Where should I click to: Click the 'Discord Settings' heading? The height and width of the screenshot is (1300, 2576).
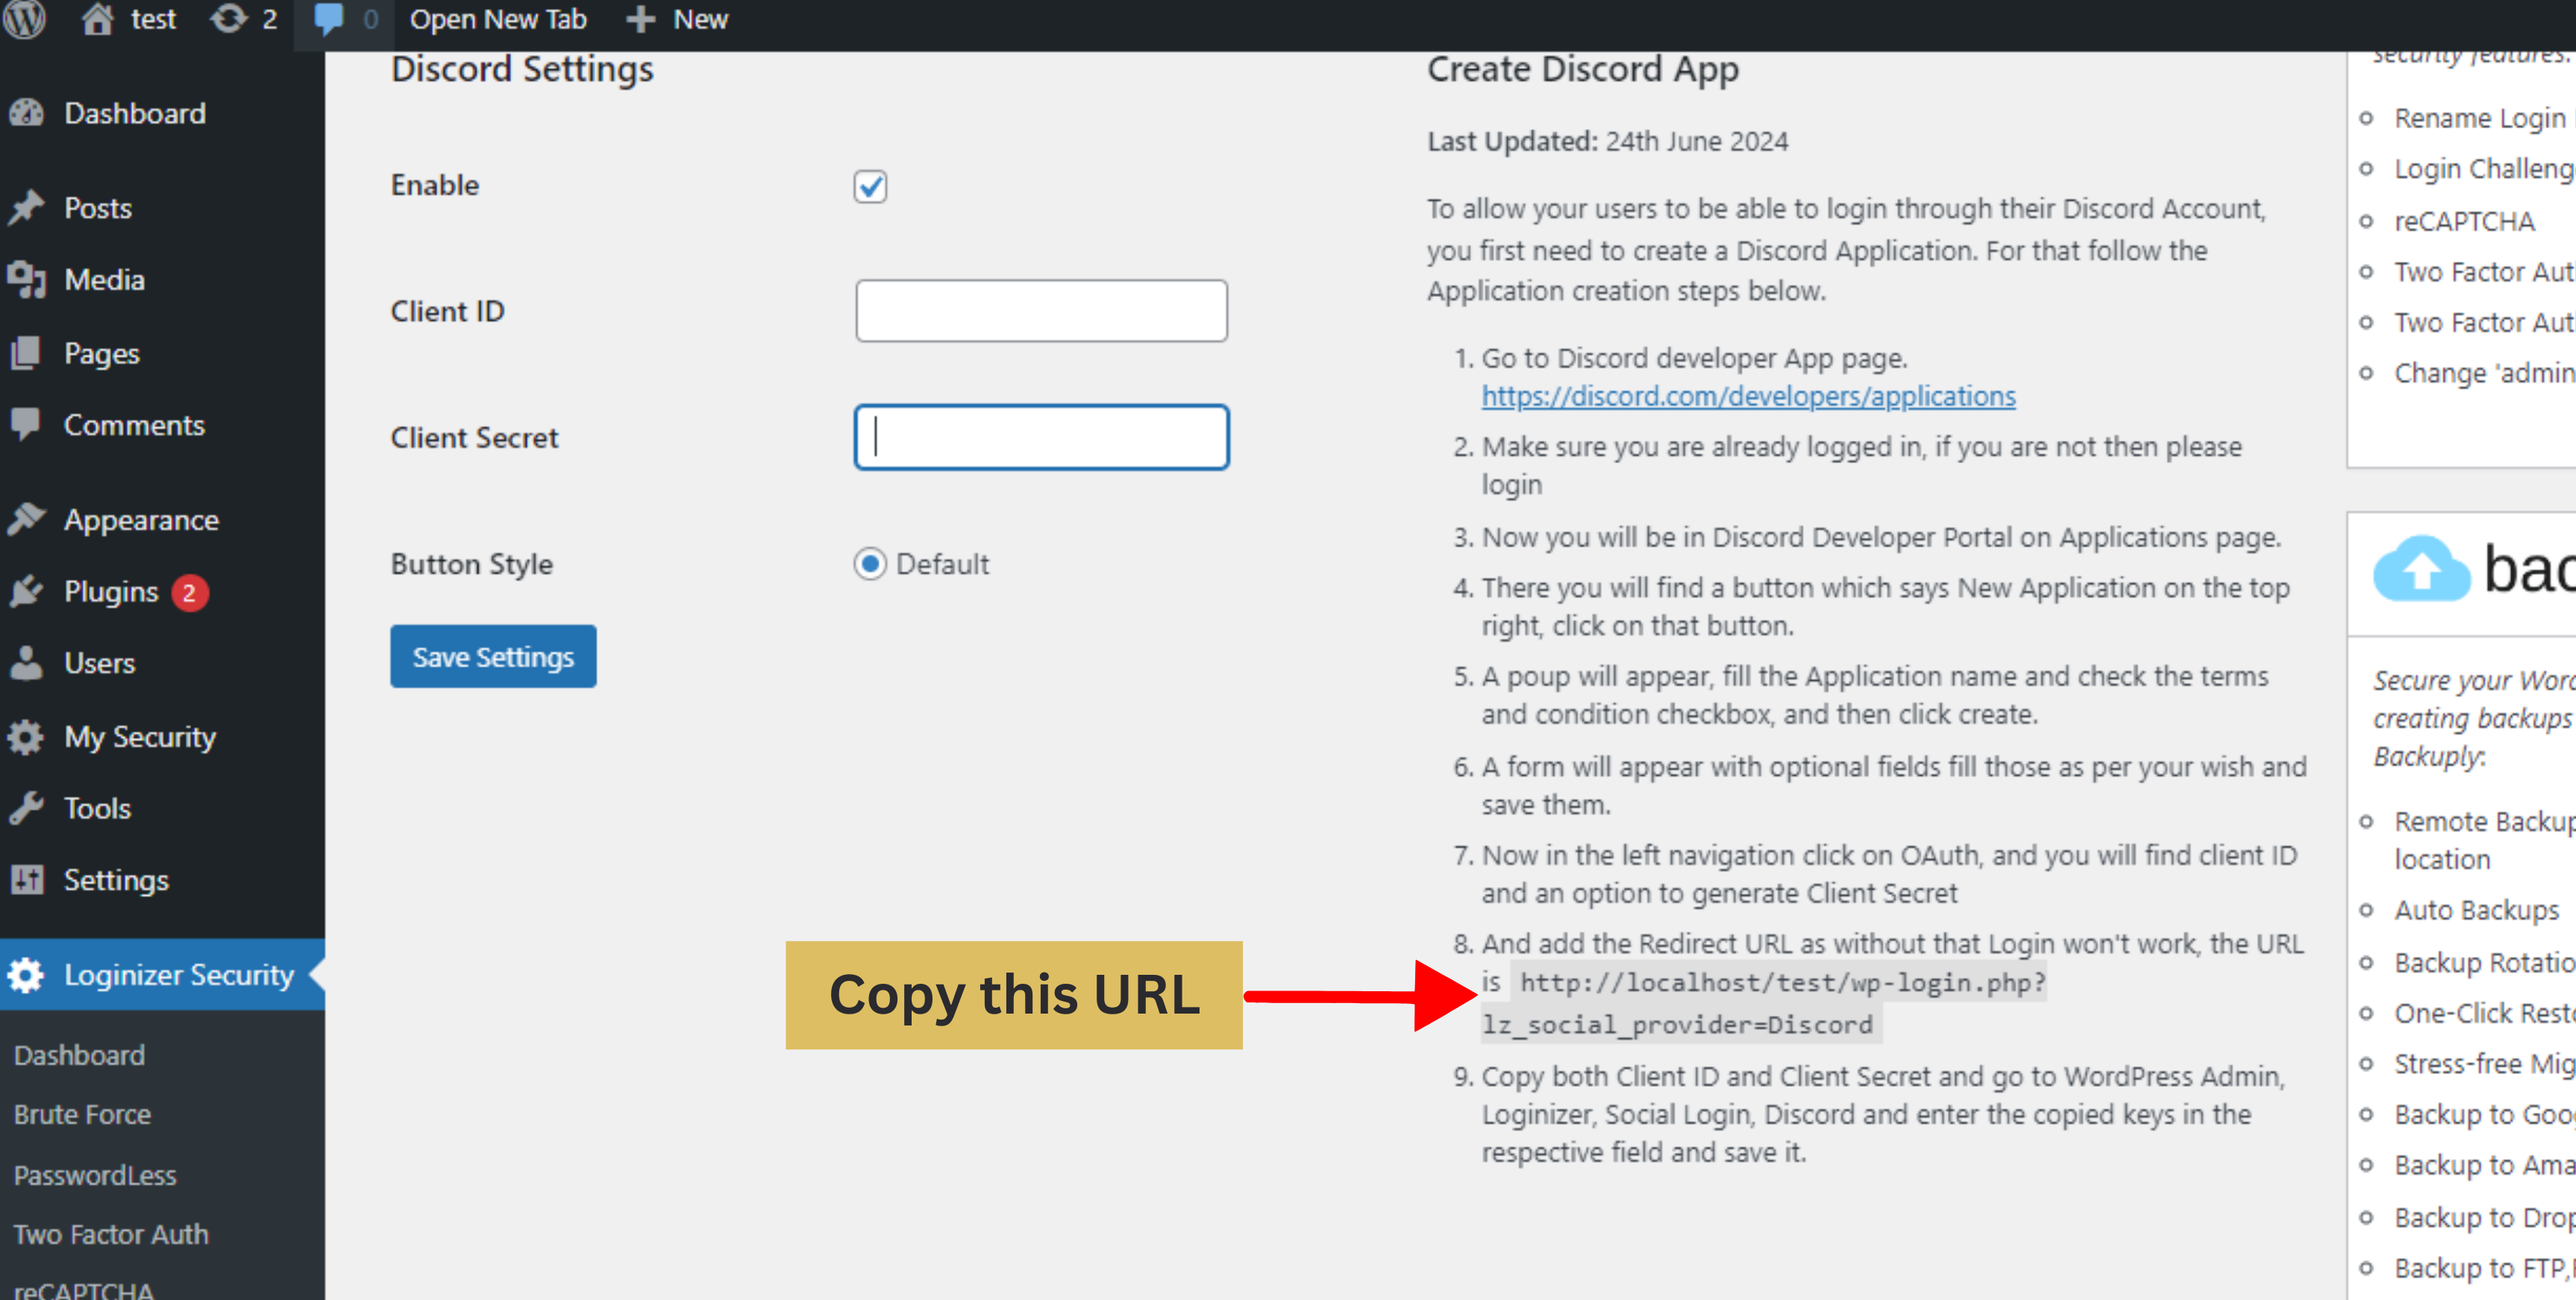pyautogui.click(x=522, y=69)
